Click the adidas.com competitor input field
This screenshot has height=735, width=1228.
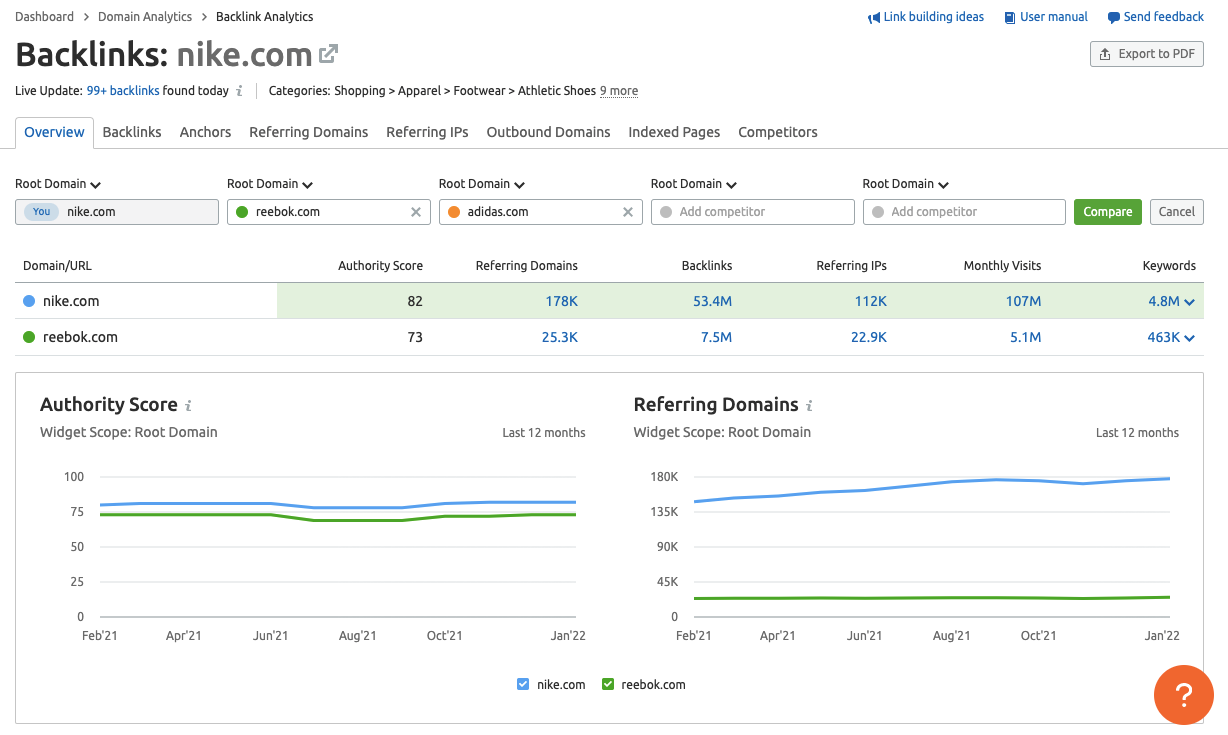click(541, 212)
